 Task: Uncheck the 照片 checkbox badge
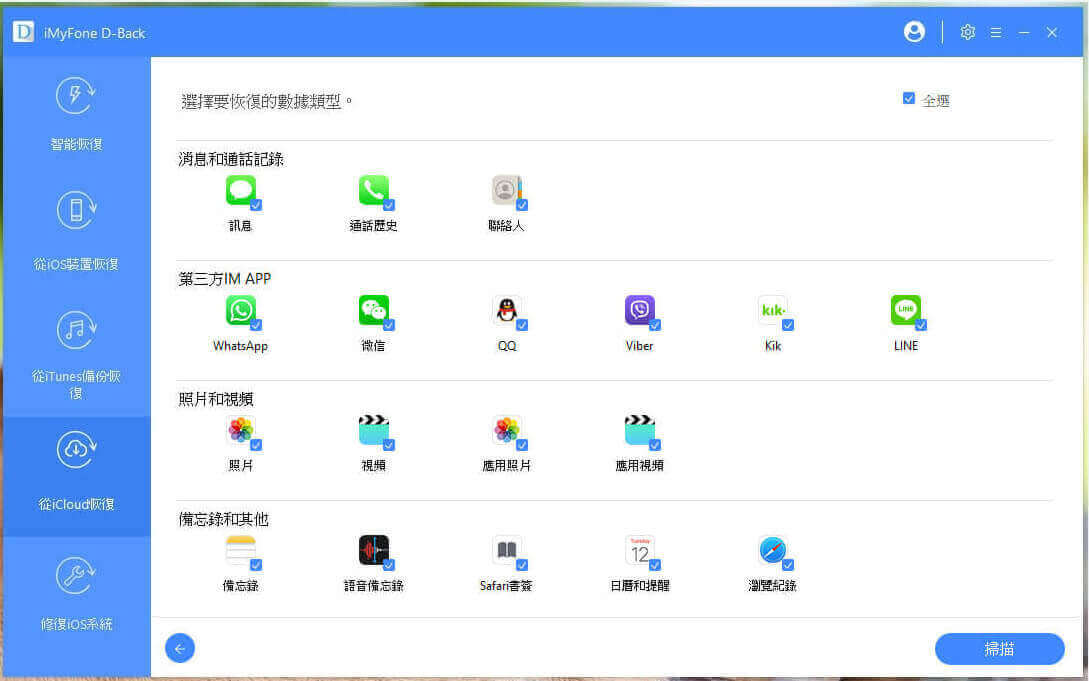pos(256,445)
